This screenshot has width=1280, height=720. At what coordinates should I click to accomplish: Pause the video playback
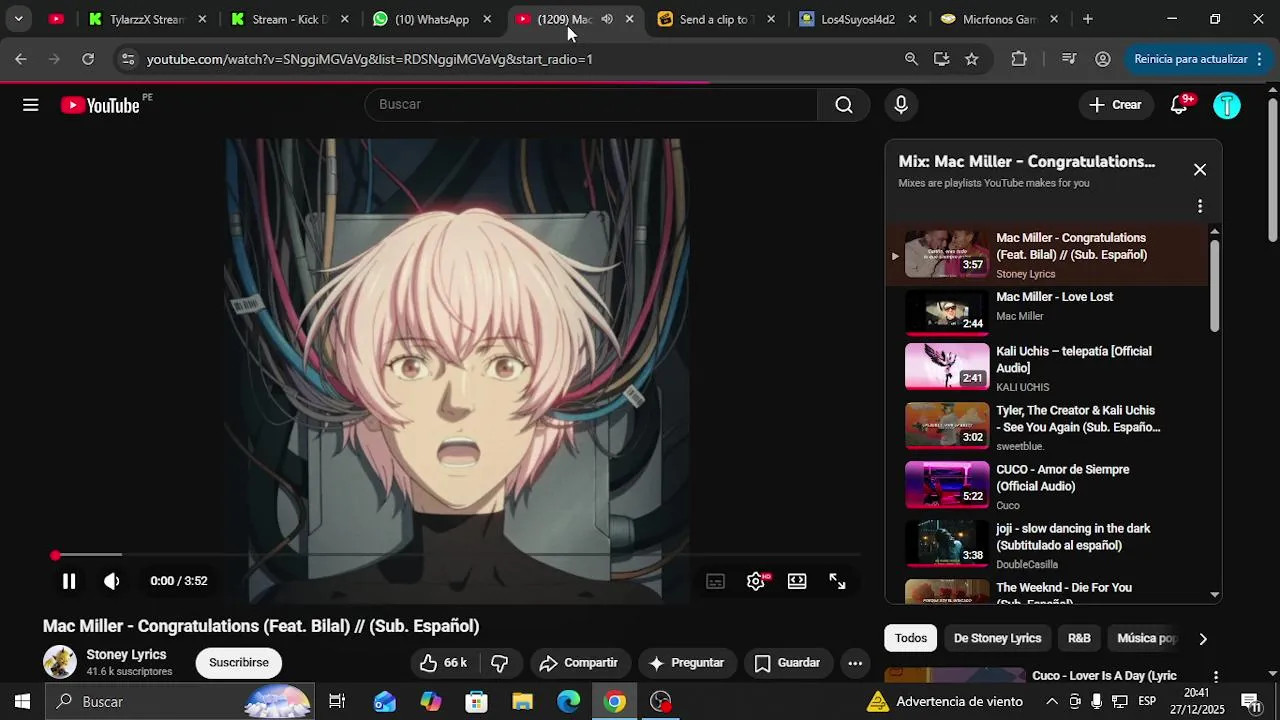click(x=69, y=581)
